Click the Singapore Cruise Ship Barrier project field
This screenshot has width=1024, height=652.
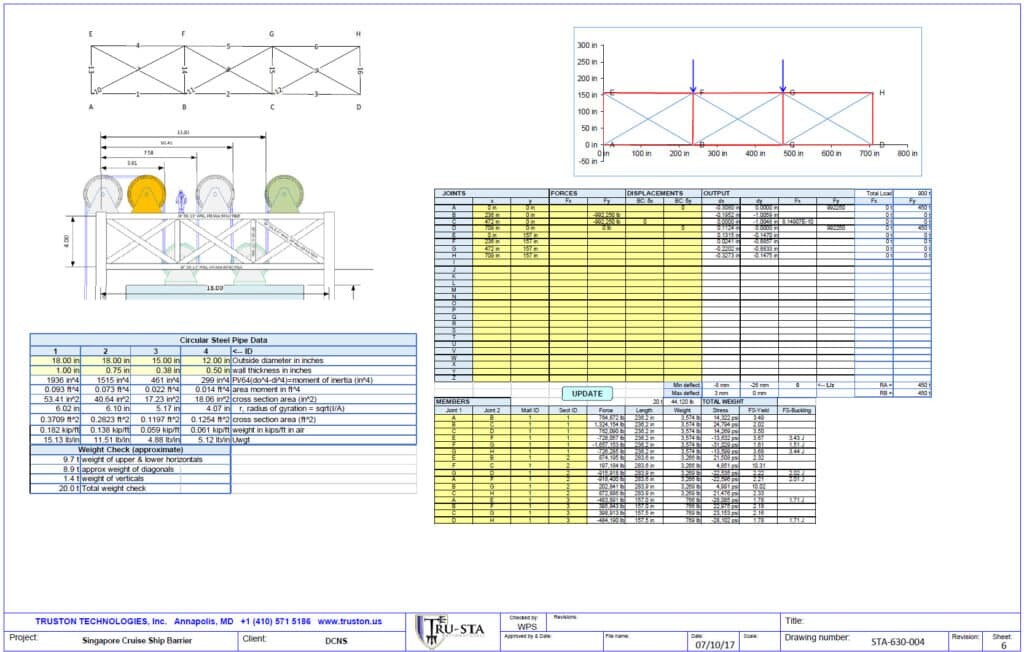point(137,641)
